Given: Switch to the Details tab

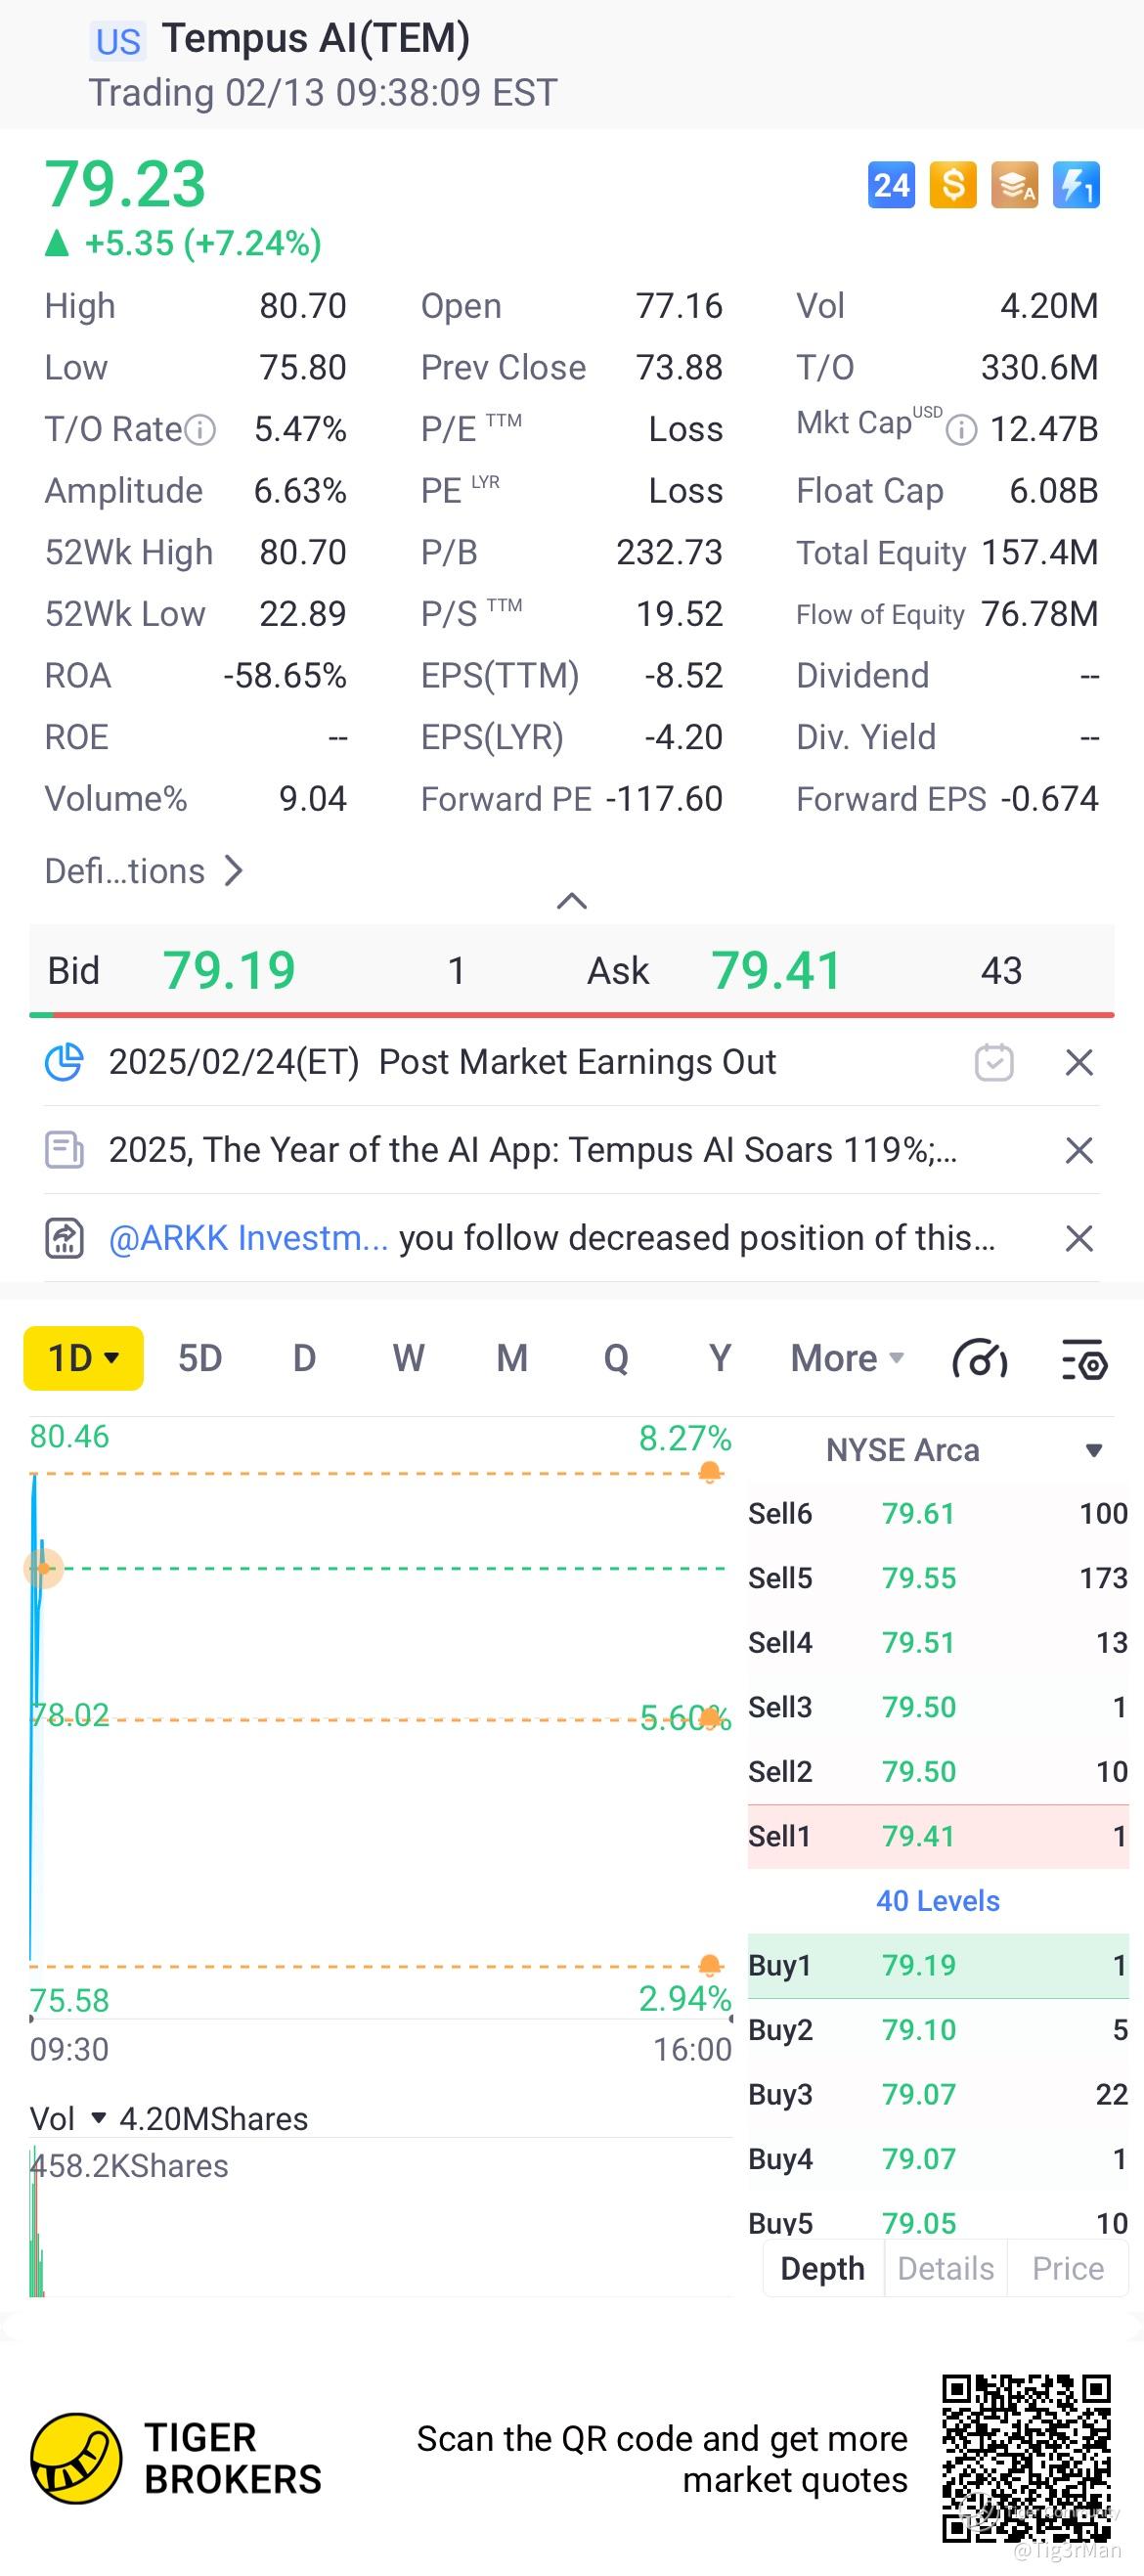Looking at the screenshot, I should 945,2269.
